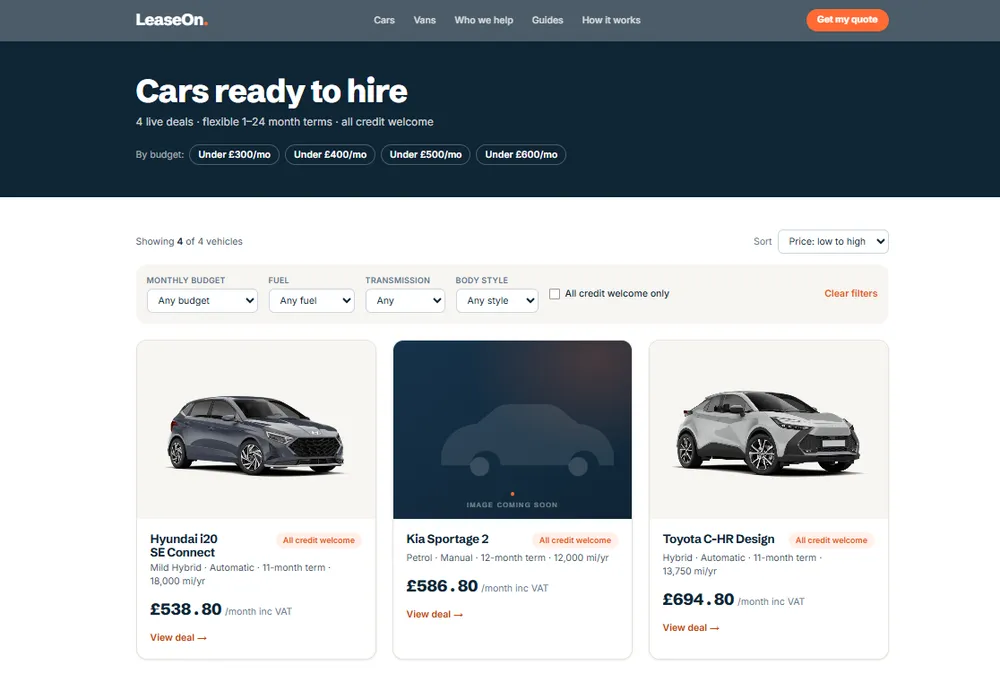The width and height of the screenshot is (1000, 674).
Task: Click the Toyota C-HR Design title
Action: [718, 539]
